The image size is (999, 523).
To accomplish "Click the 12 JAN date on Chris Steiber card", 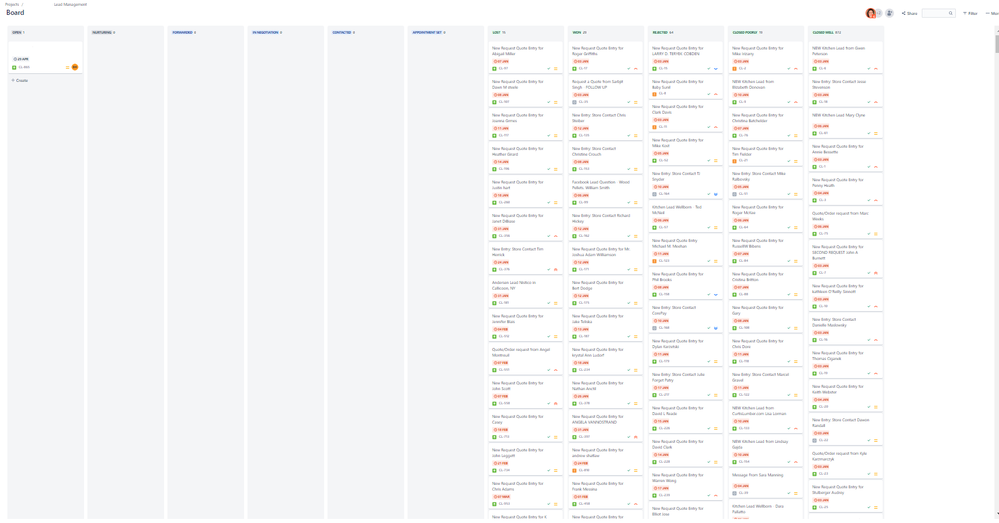I will pyautogui.click(x=581, y=129).
